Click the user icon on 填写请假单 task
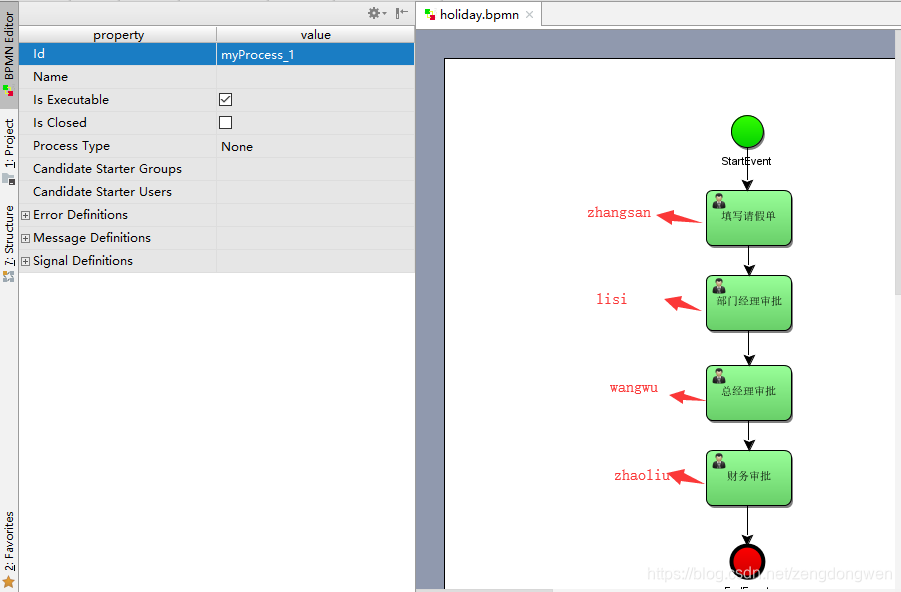 pyautogui.click(x=719, y=201)
